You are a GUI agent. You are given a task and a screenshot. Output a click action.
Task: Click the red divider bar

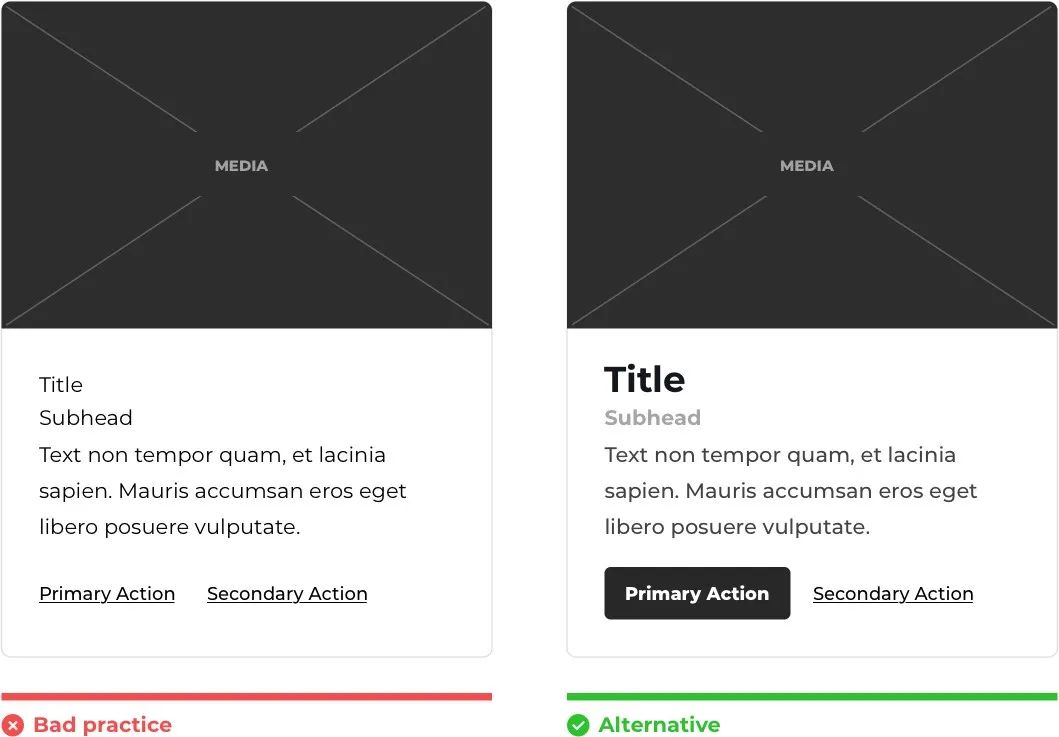246,696
